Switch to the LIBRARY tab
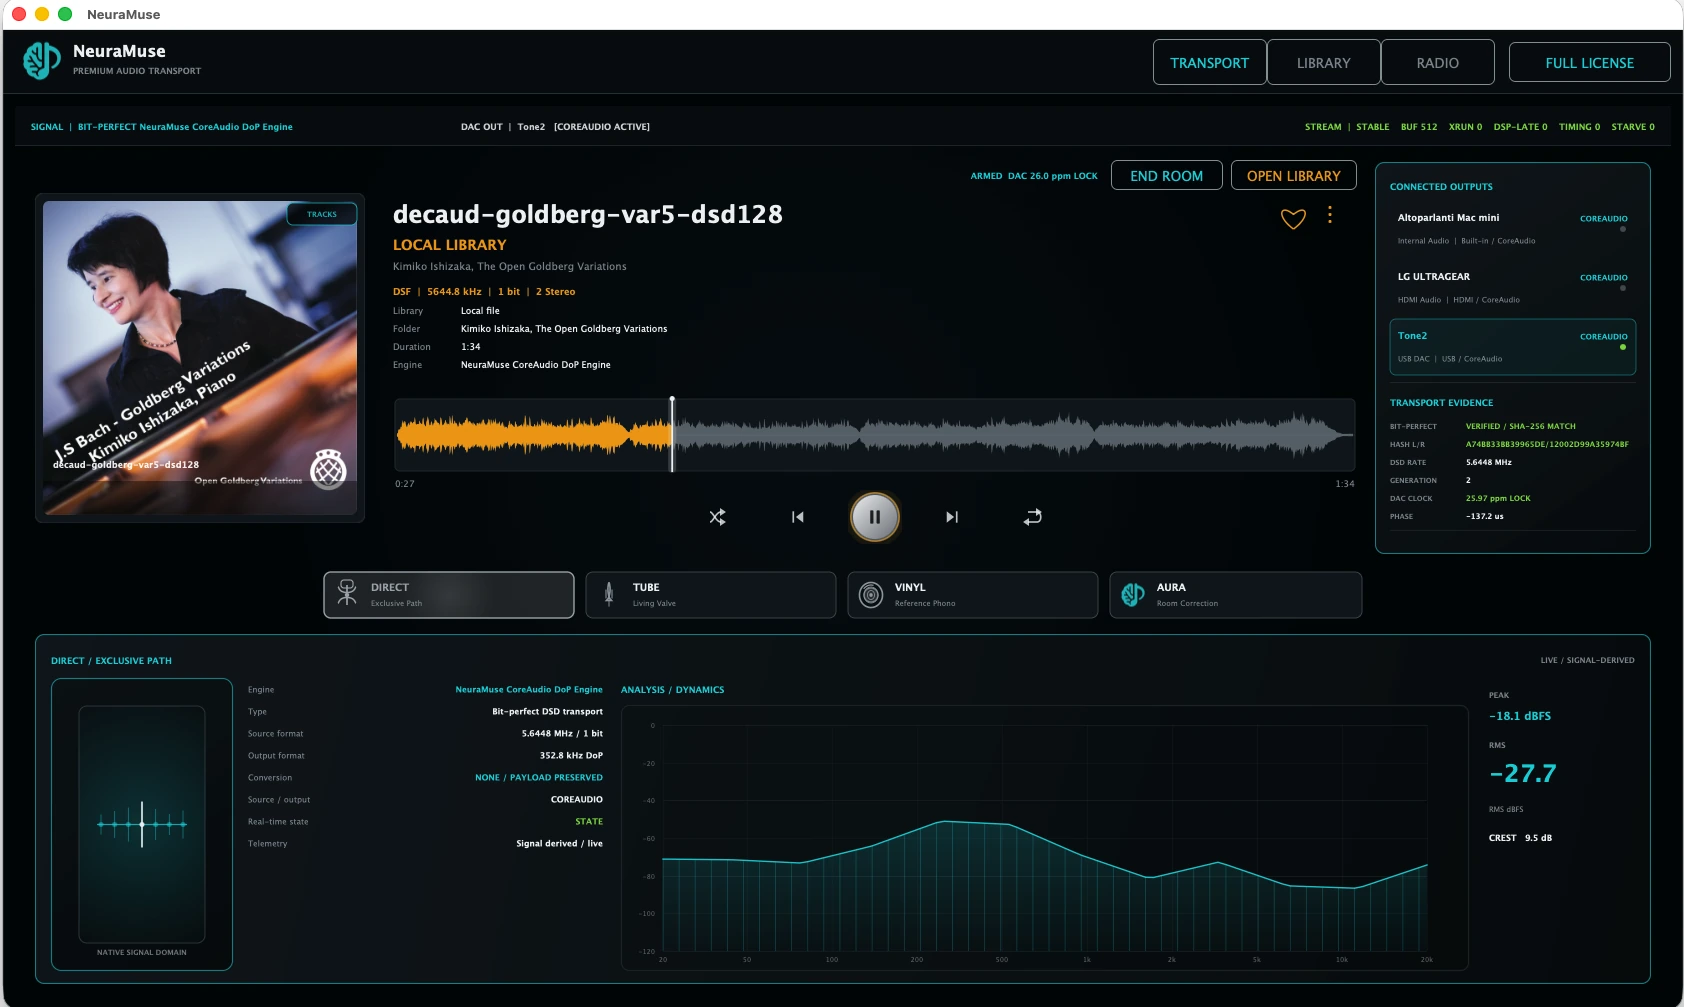The height and width of the screenshot is (1007, 1684). (x=1324, y=62)
